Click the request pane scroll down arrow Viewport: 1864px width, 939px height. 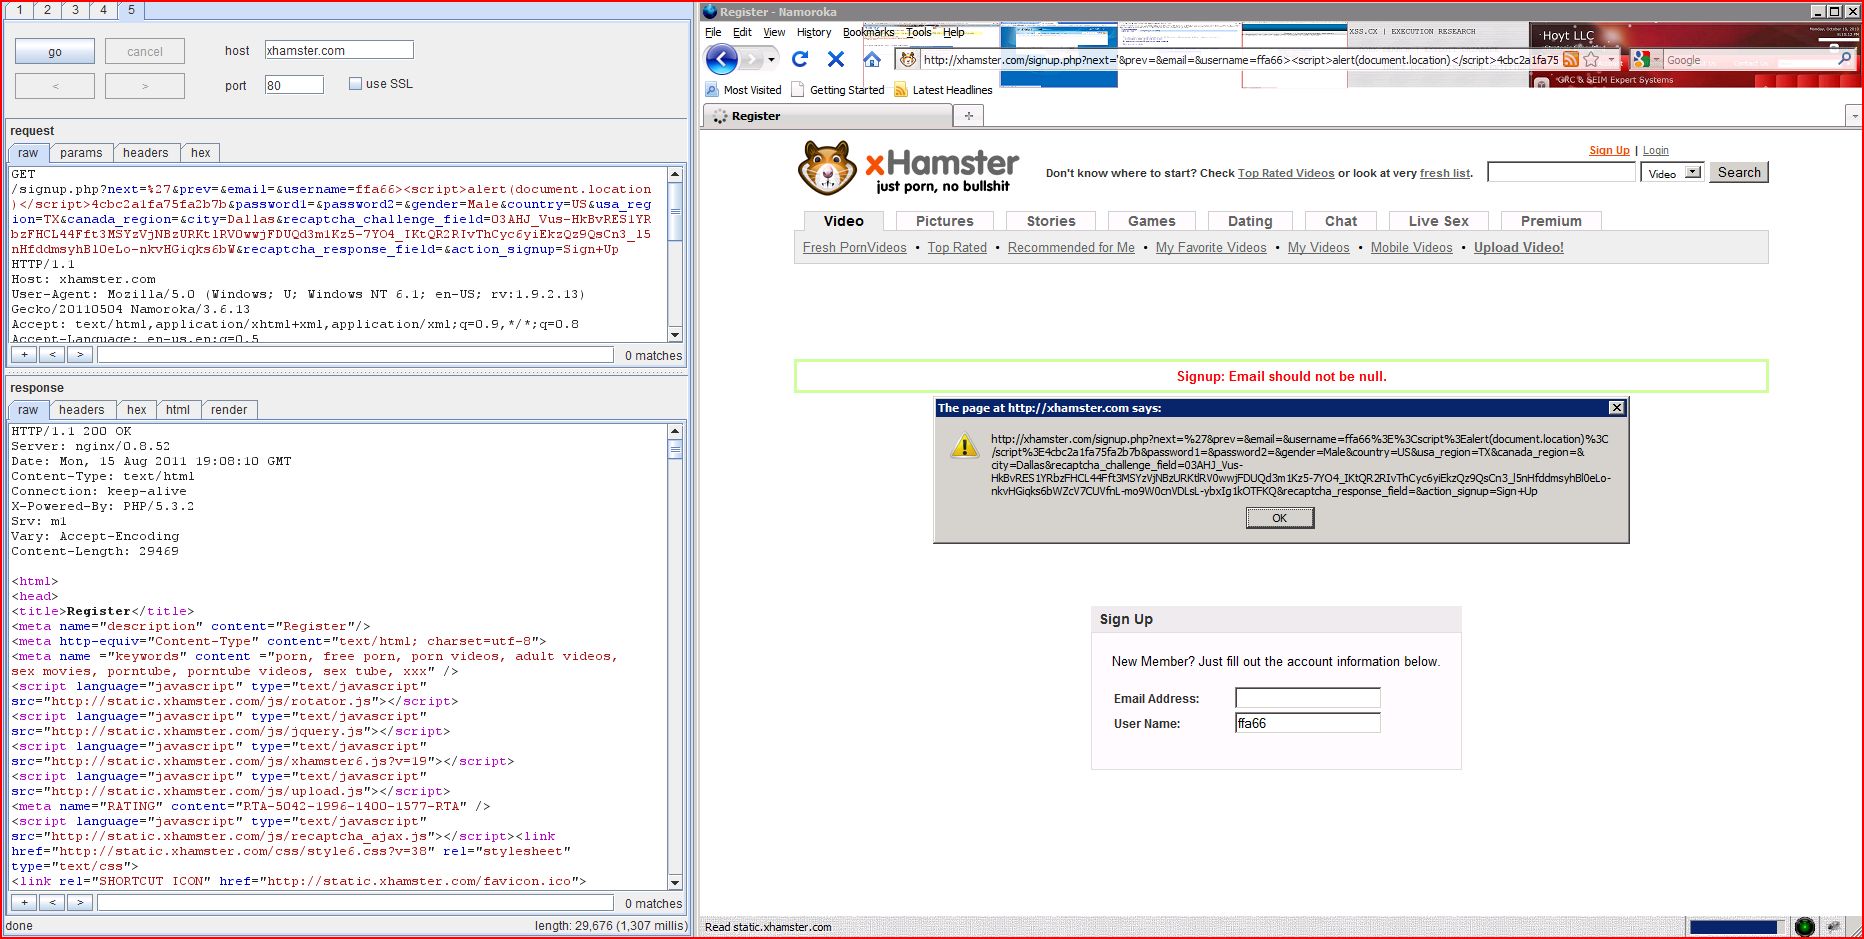675,335
